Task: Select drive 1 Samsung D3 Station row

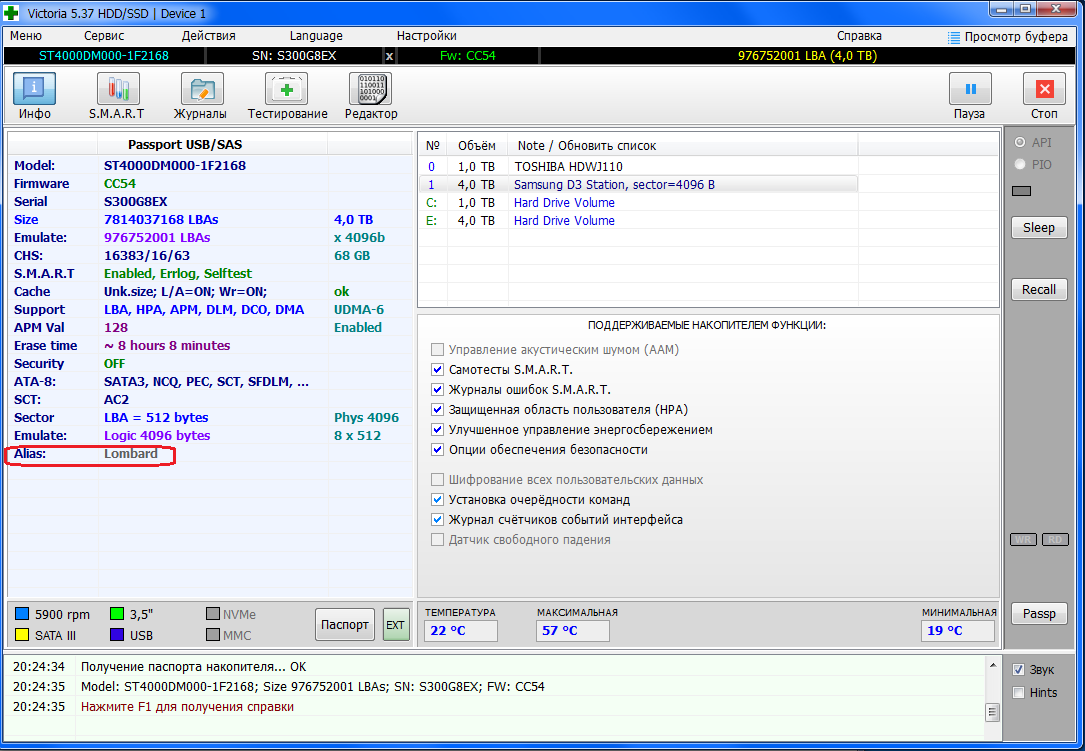Action: point(638,185)
